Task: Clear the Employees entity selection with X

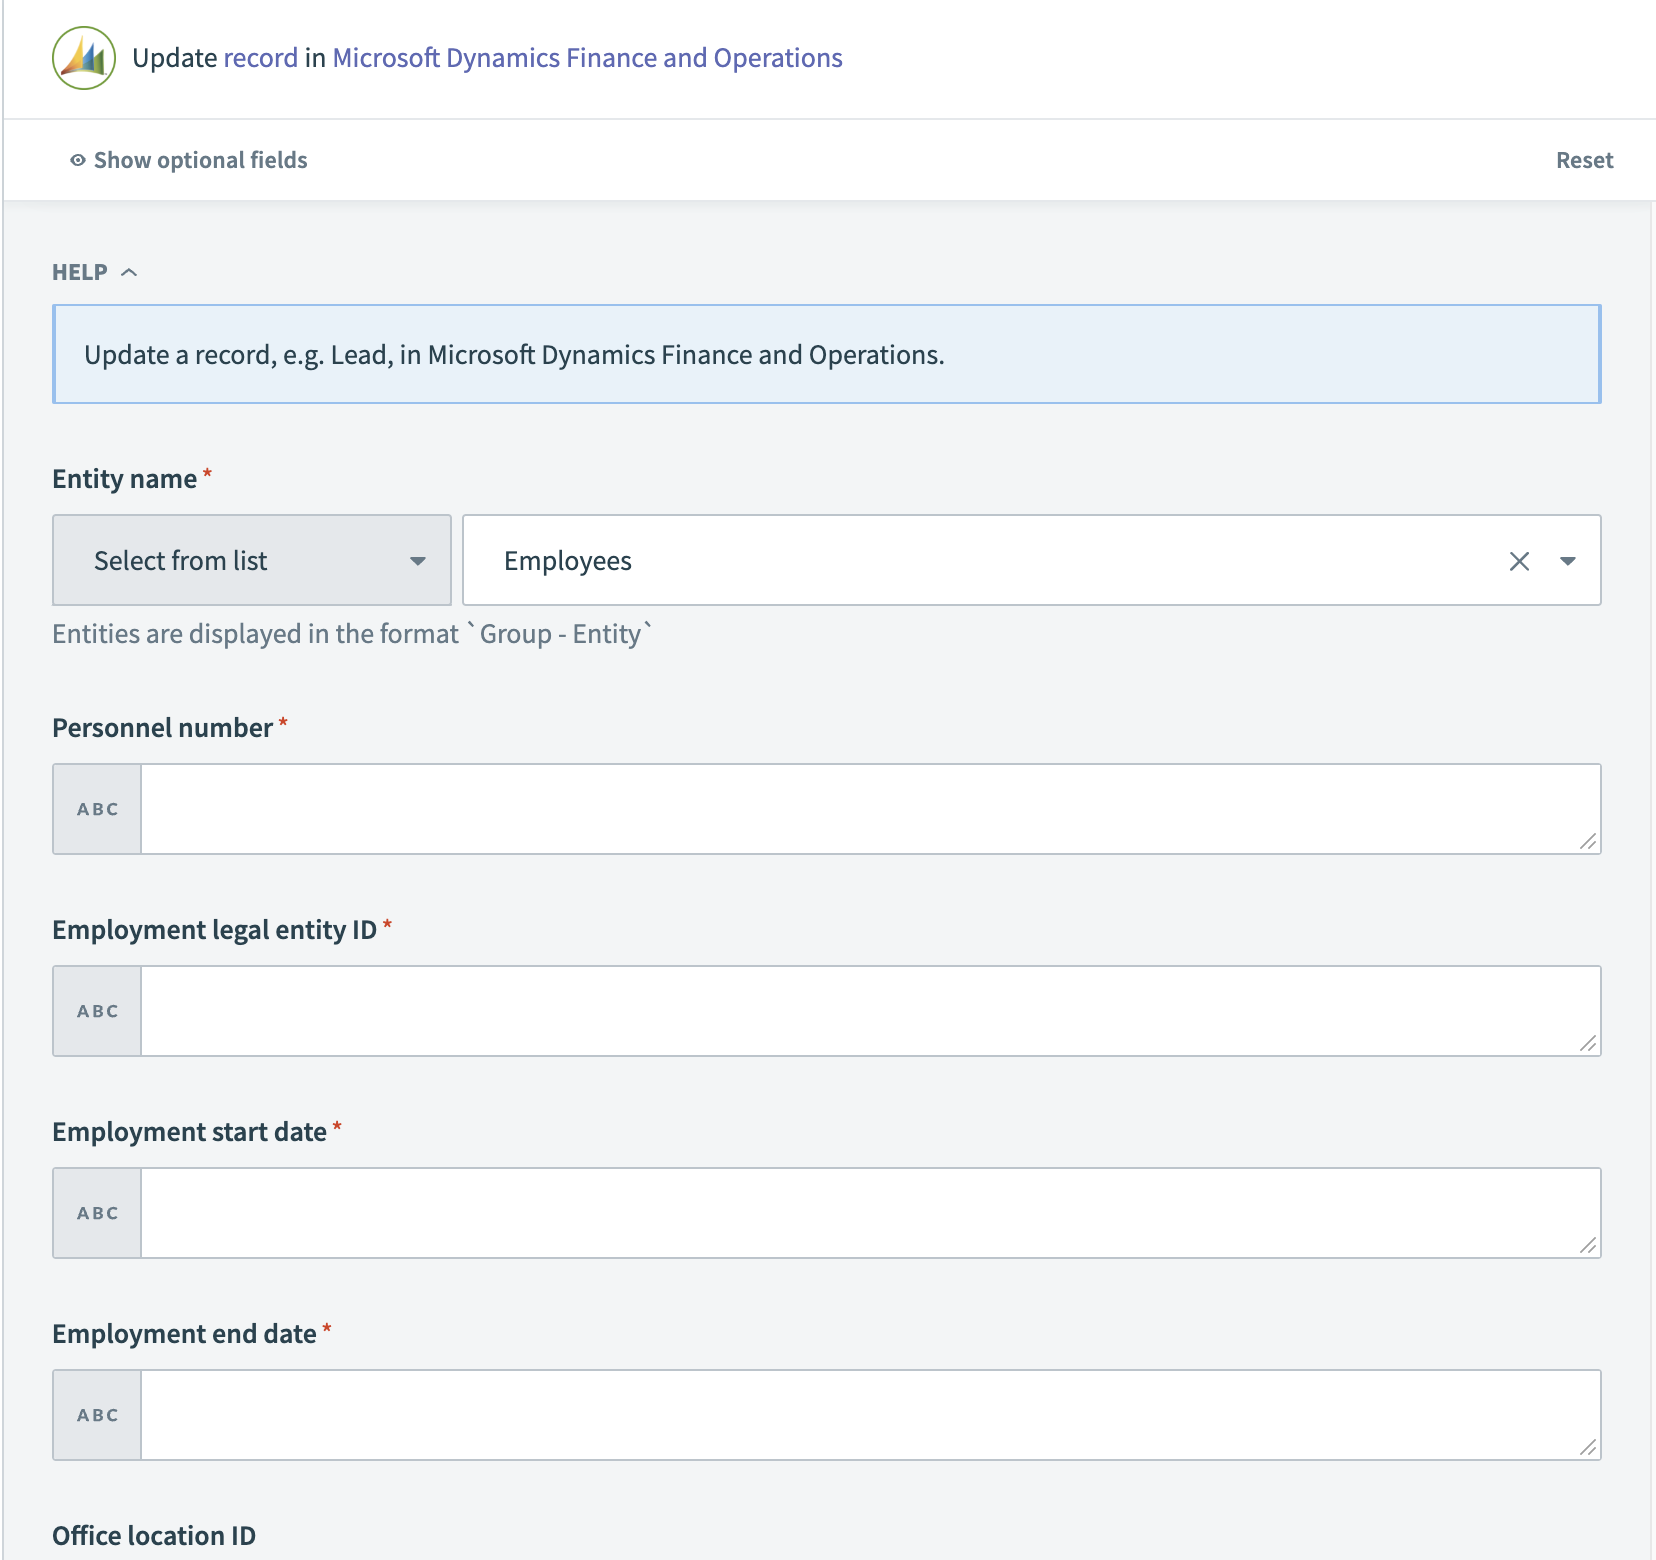Action: [x=1519, y=561]
